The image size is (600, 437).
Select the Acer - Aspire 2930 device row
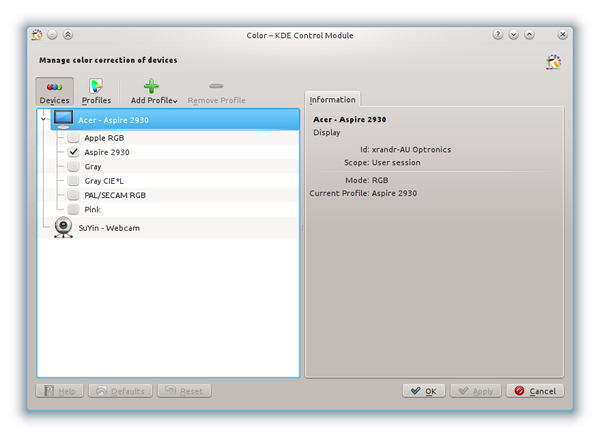[175, 119]
